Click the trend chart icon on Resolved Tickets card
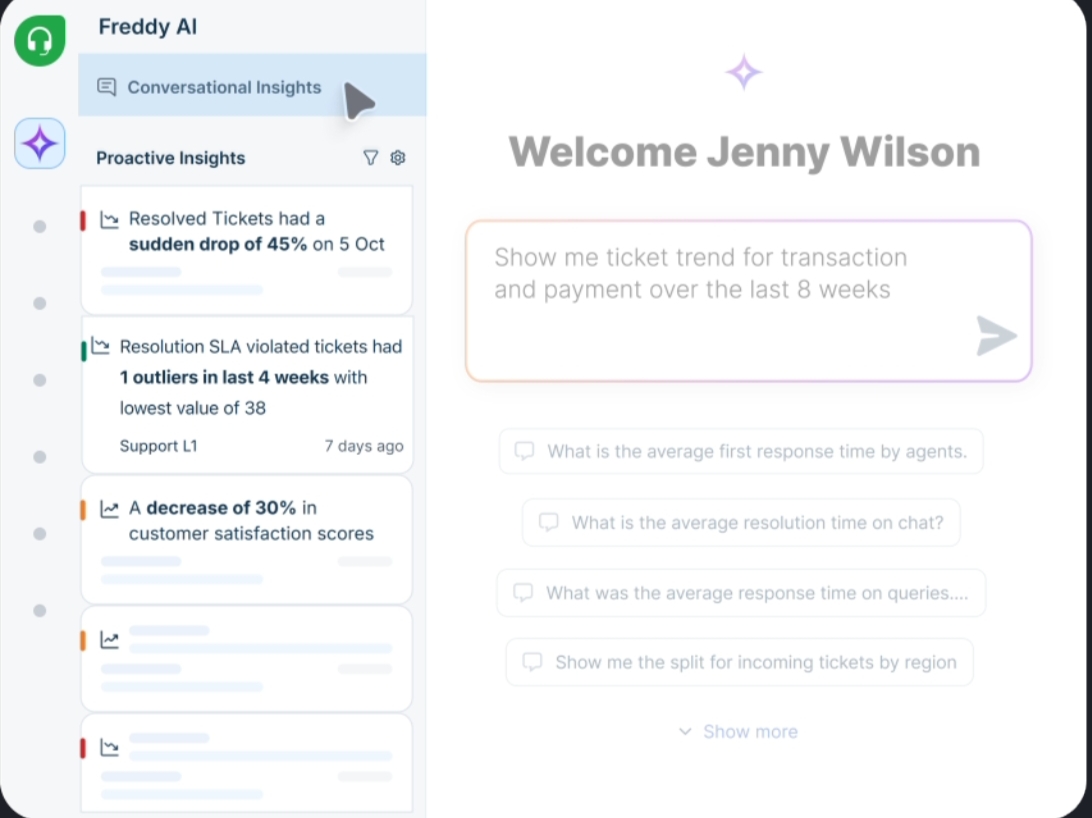 [110, 219]
